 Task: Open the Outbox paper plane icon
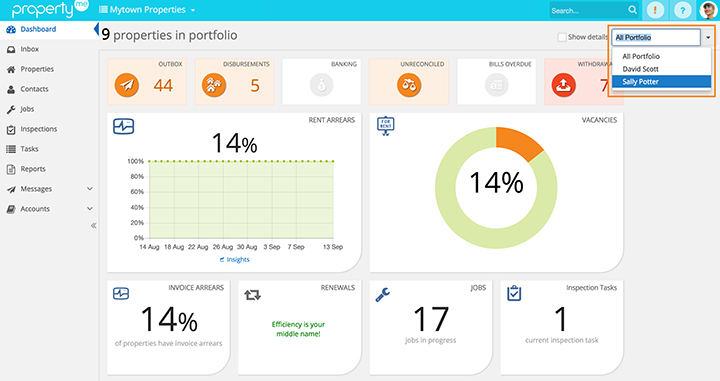click(127, 85)
